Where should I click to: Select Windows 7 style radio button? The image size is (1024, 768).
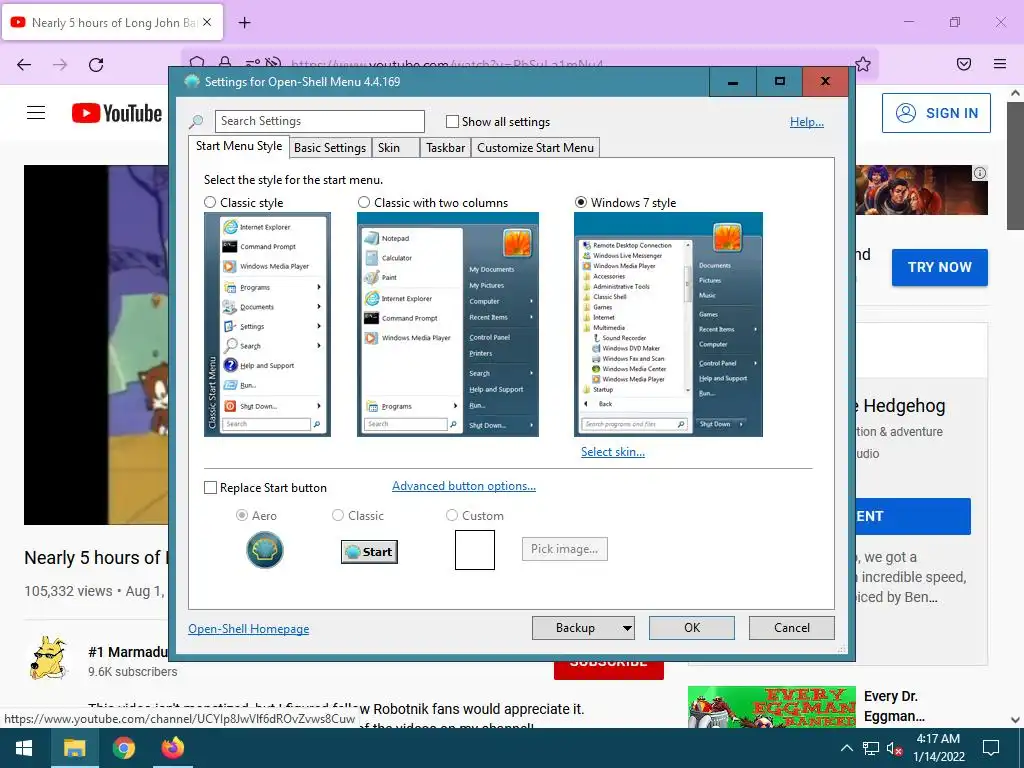tap(581, 202)
